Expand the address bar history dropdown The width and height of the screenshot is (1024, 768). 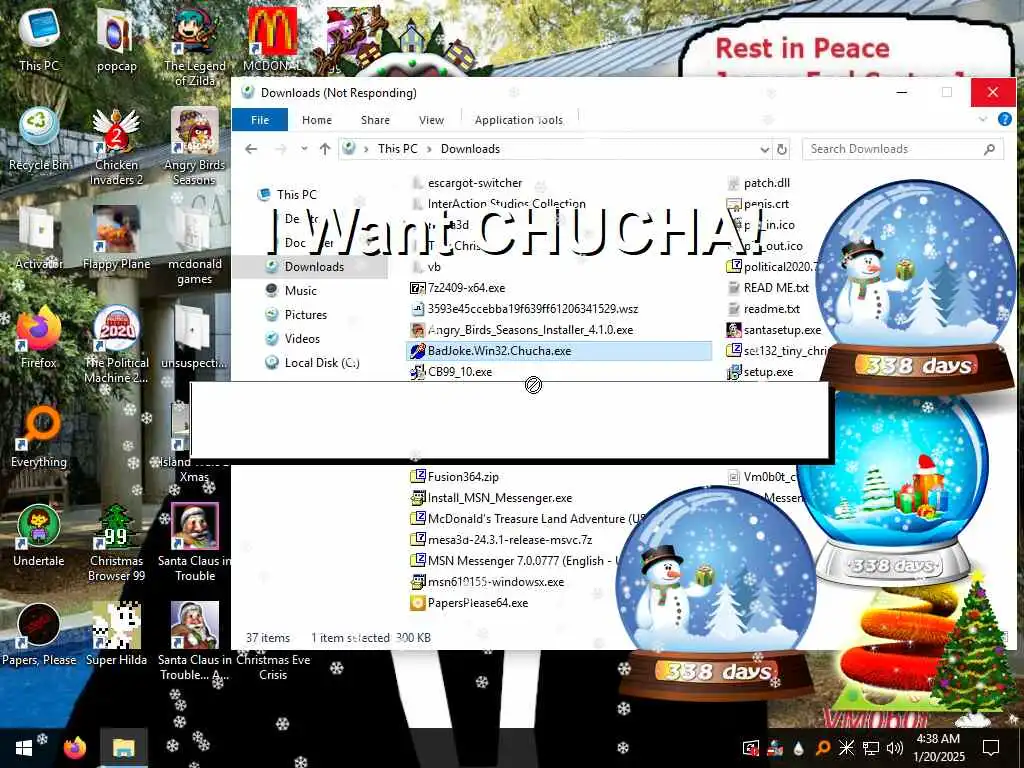pos(765,150)
